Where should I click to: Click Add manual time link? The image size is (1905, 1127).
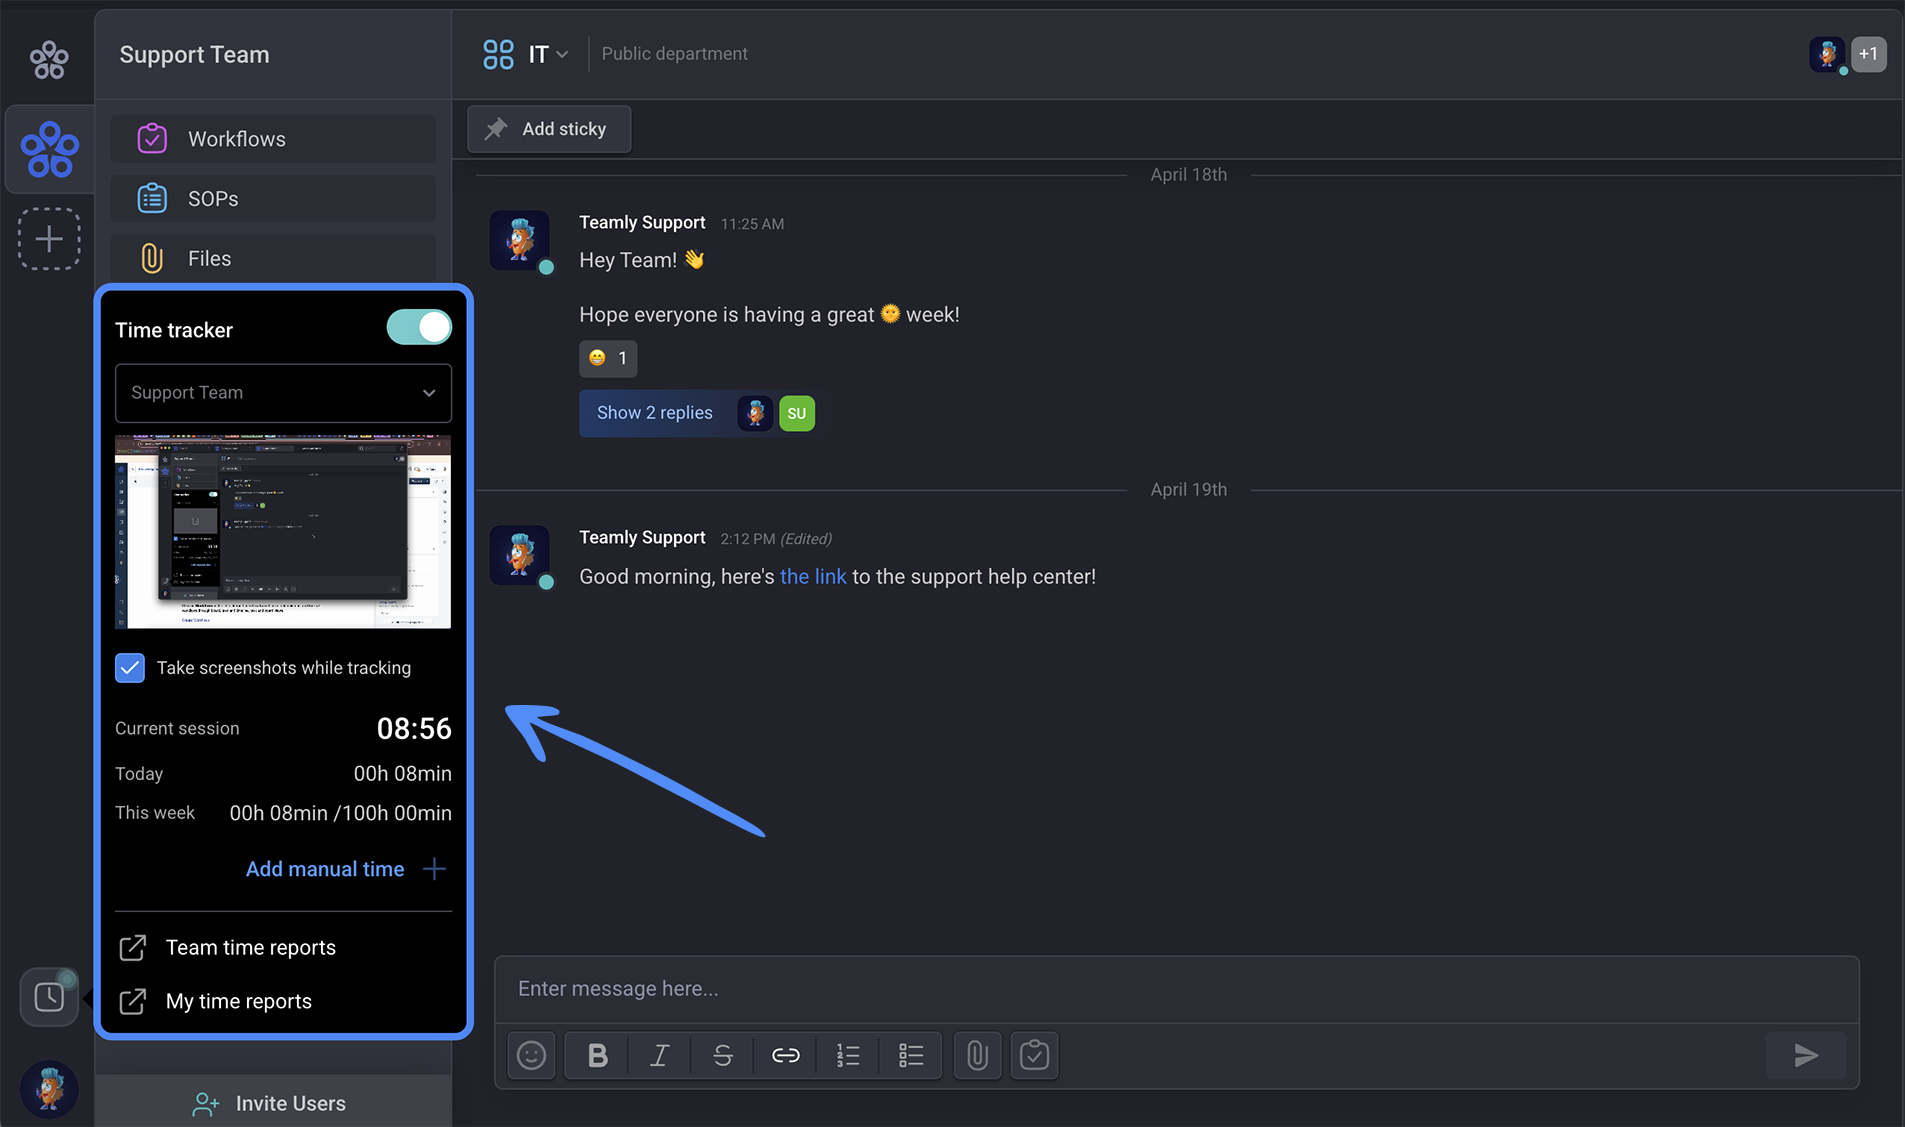[x=325, y=869]
